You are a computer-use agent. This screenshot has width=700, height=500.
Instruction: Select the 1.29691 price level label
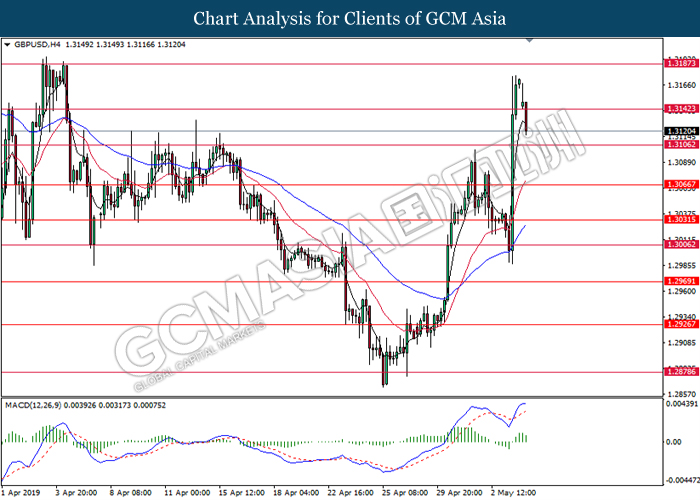[x=682, y=281]
